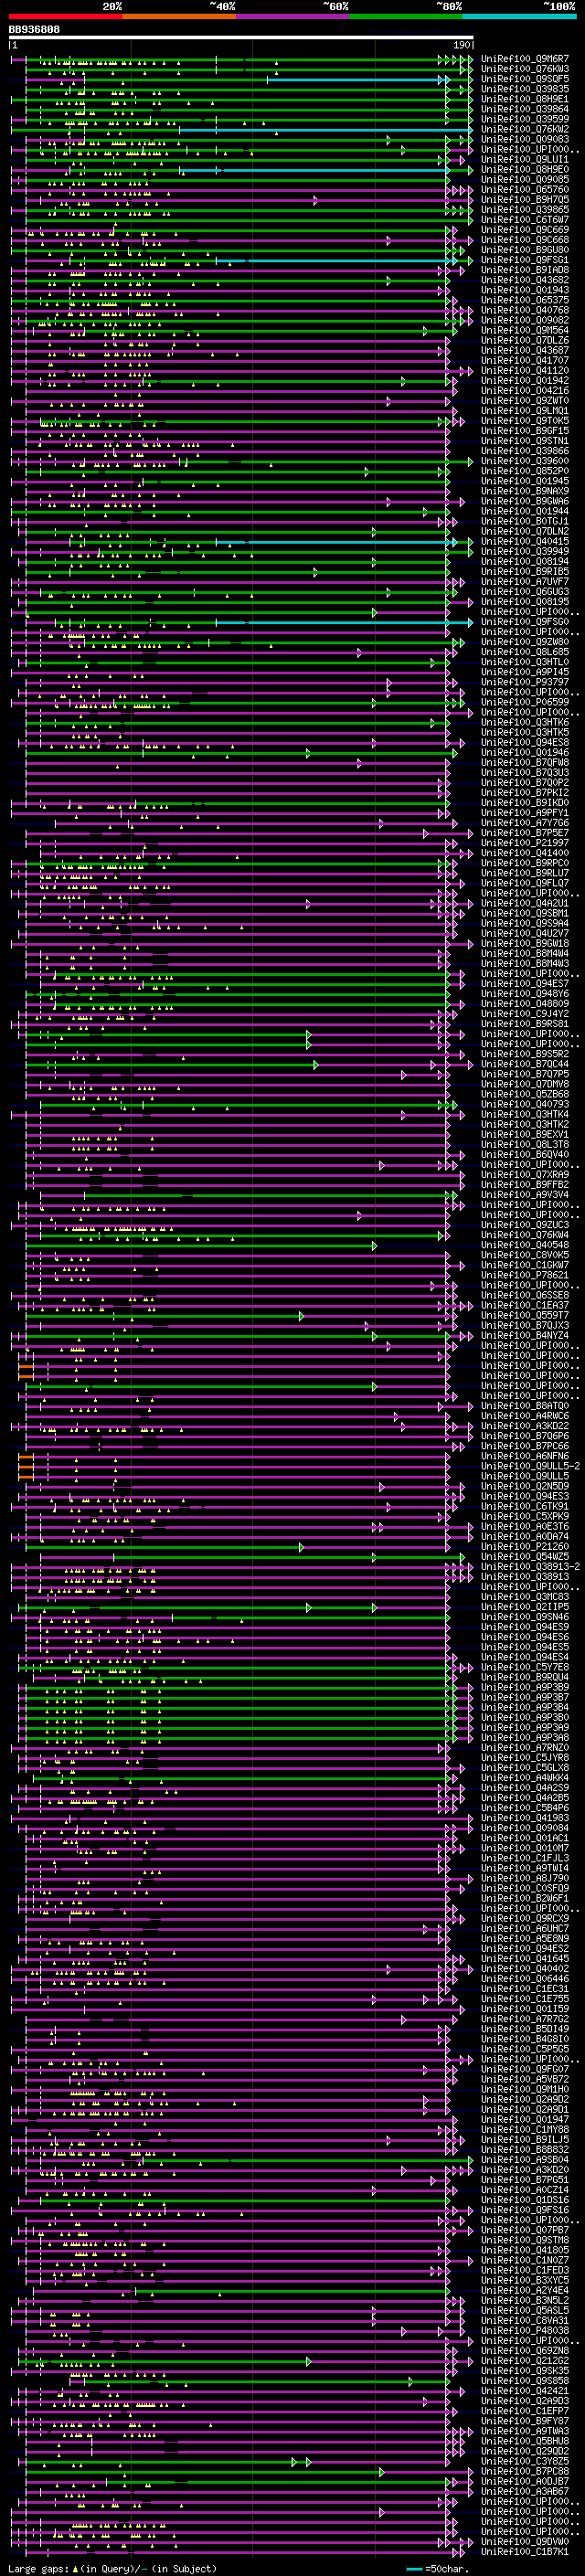Open hit UniRef100_B8ATQ0

tap(525, 1406)
